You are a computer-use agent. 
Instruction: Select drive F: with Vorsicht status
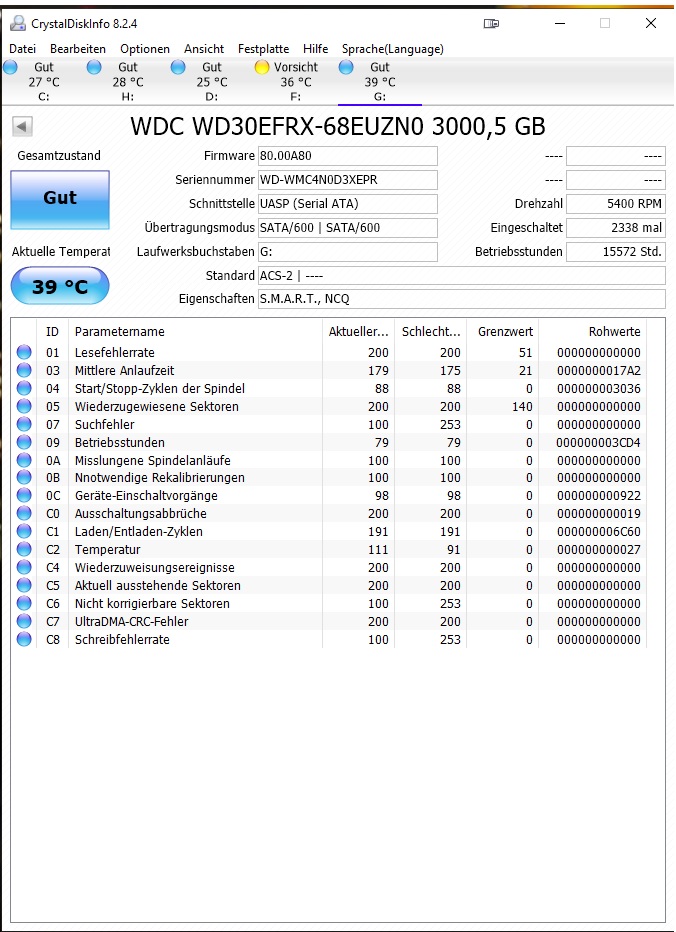tap(295, 81)
